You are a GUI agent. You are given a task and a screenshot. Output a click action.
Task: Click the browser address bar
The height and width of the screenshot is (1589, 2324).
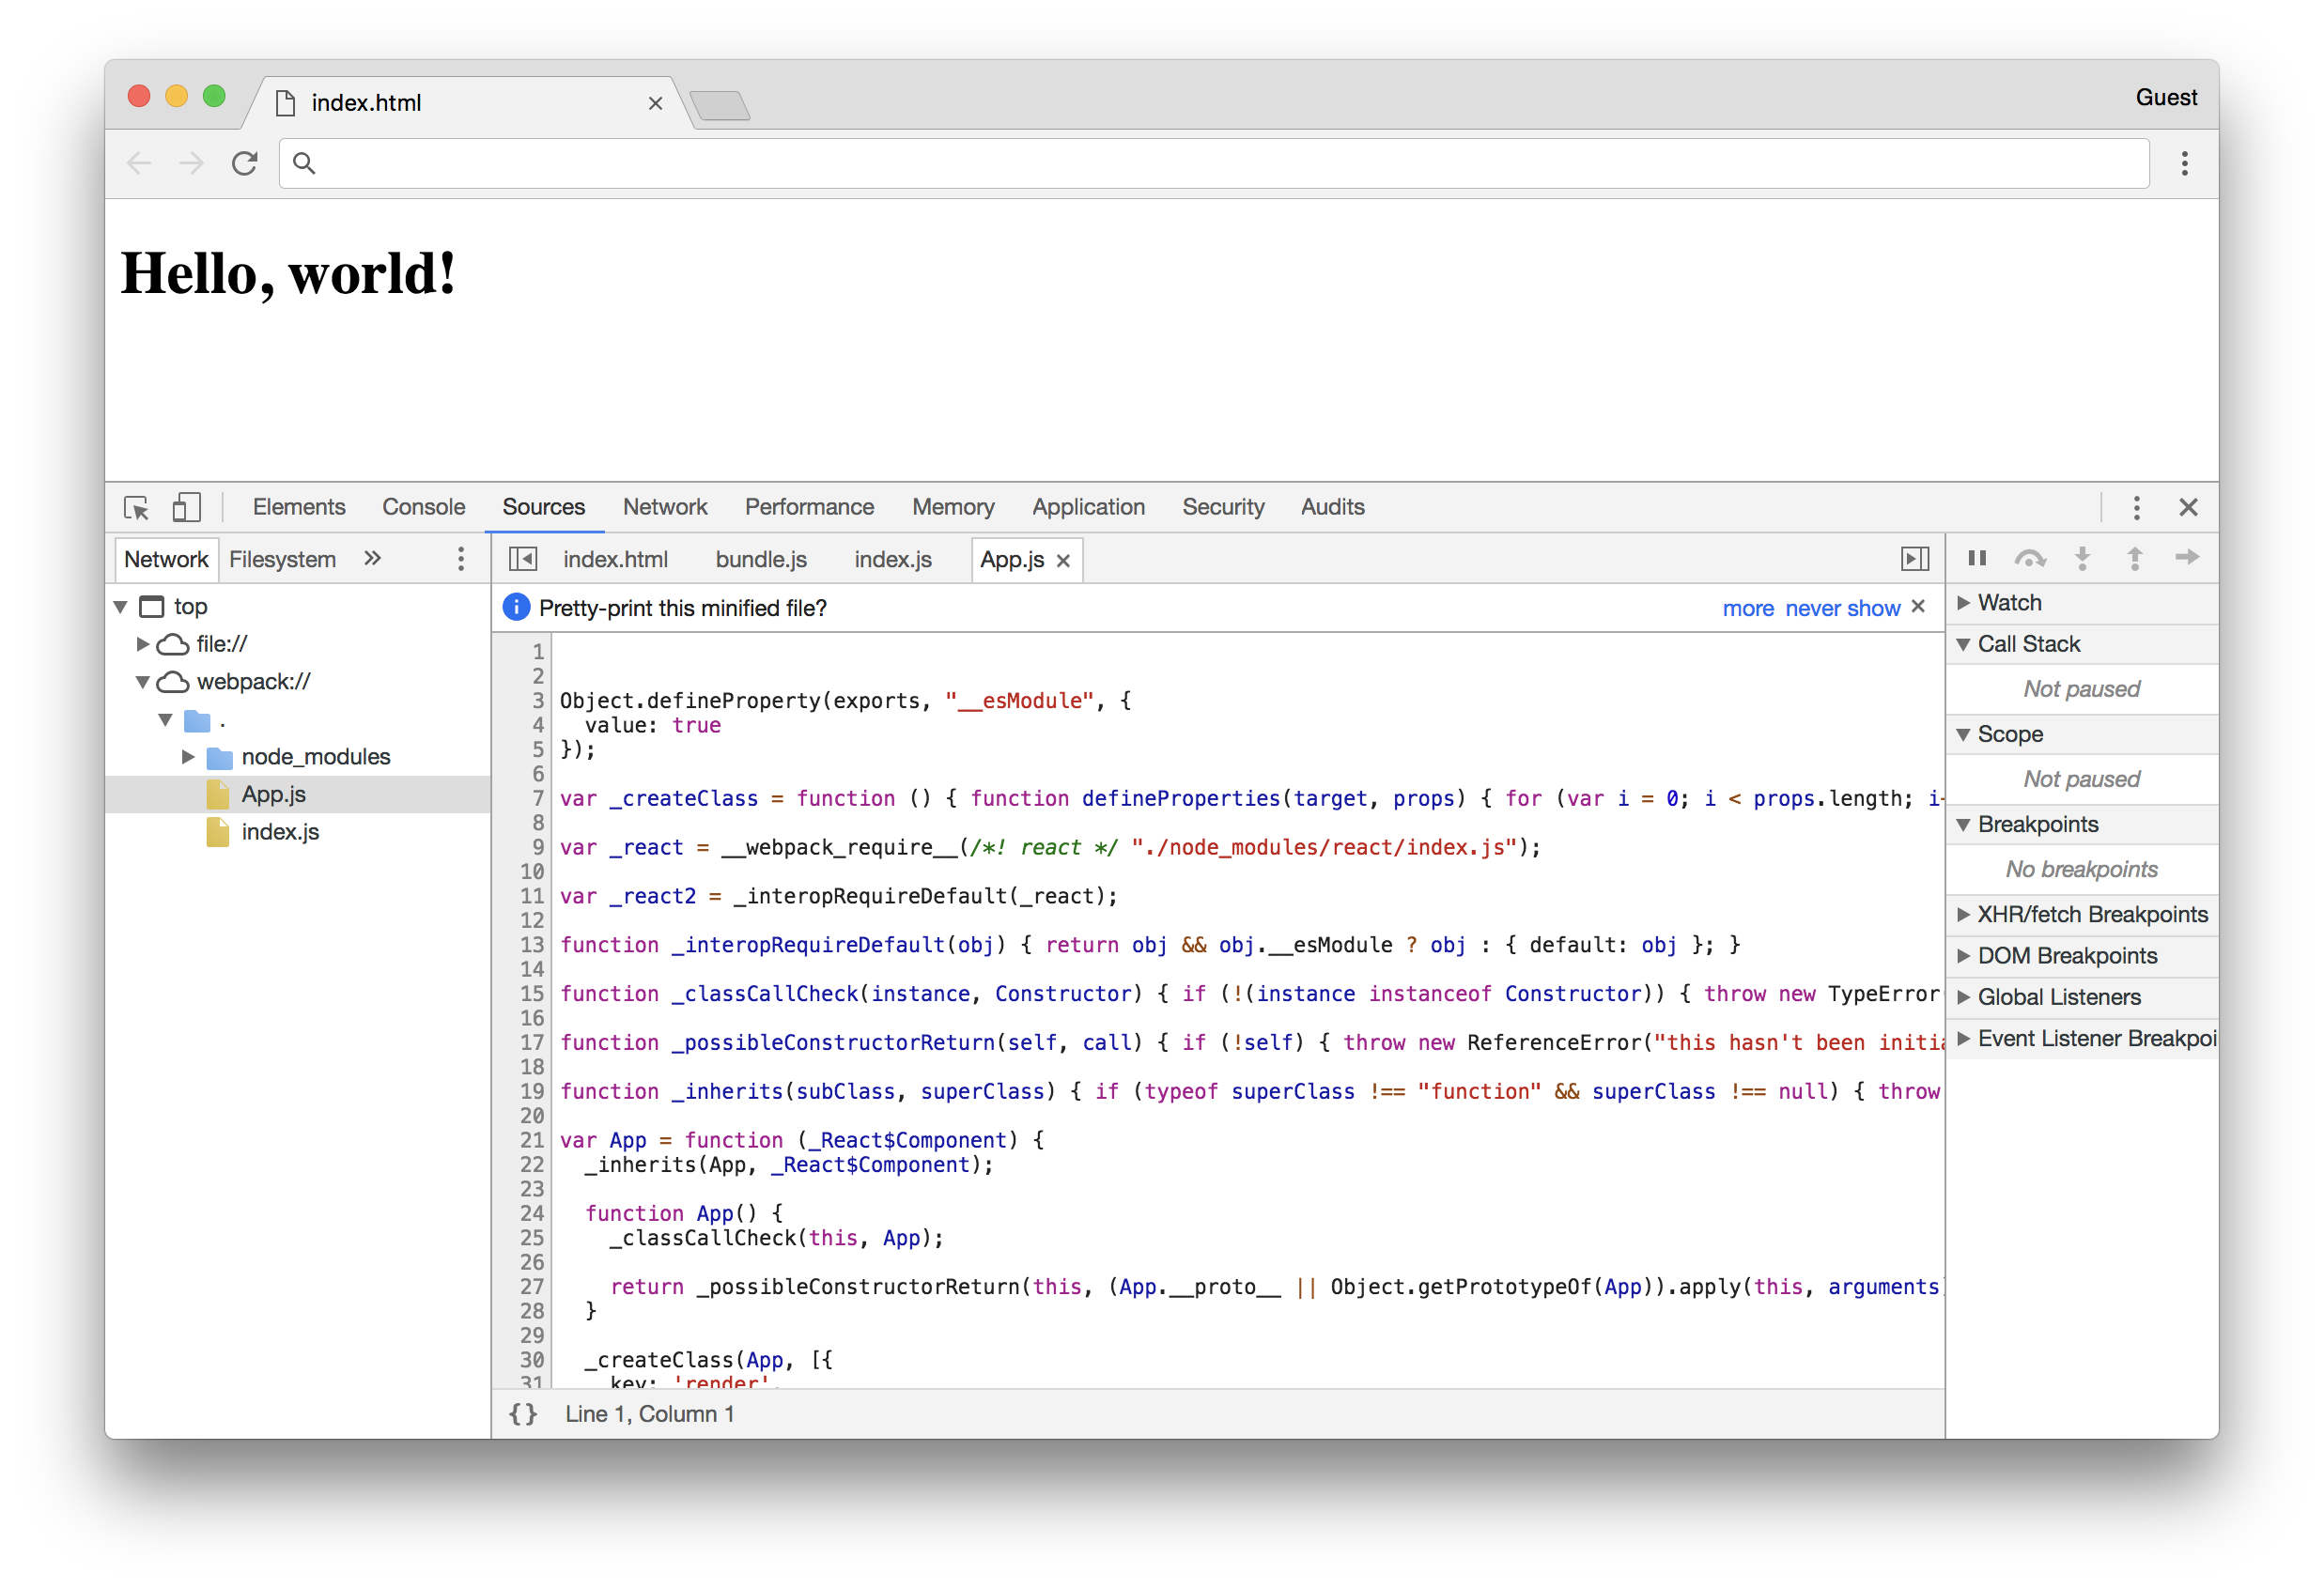click(1214, 163)
